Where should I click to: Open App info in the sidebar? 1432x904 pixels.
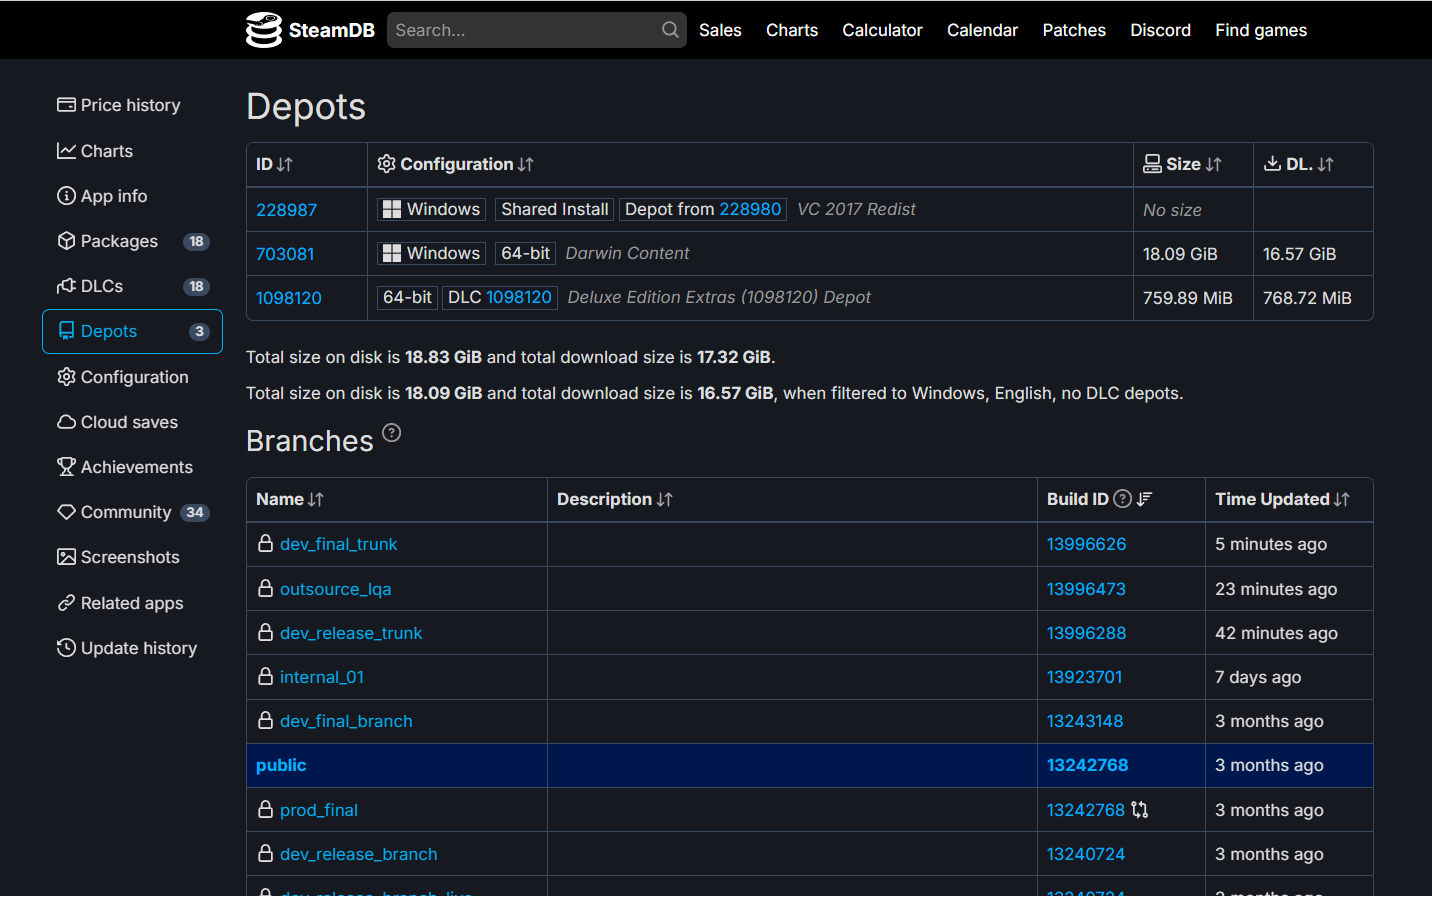coord(132,196)
